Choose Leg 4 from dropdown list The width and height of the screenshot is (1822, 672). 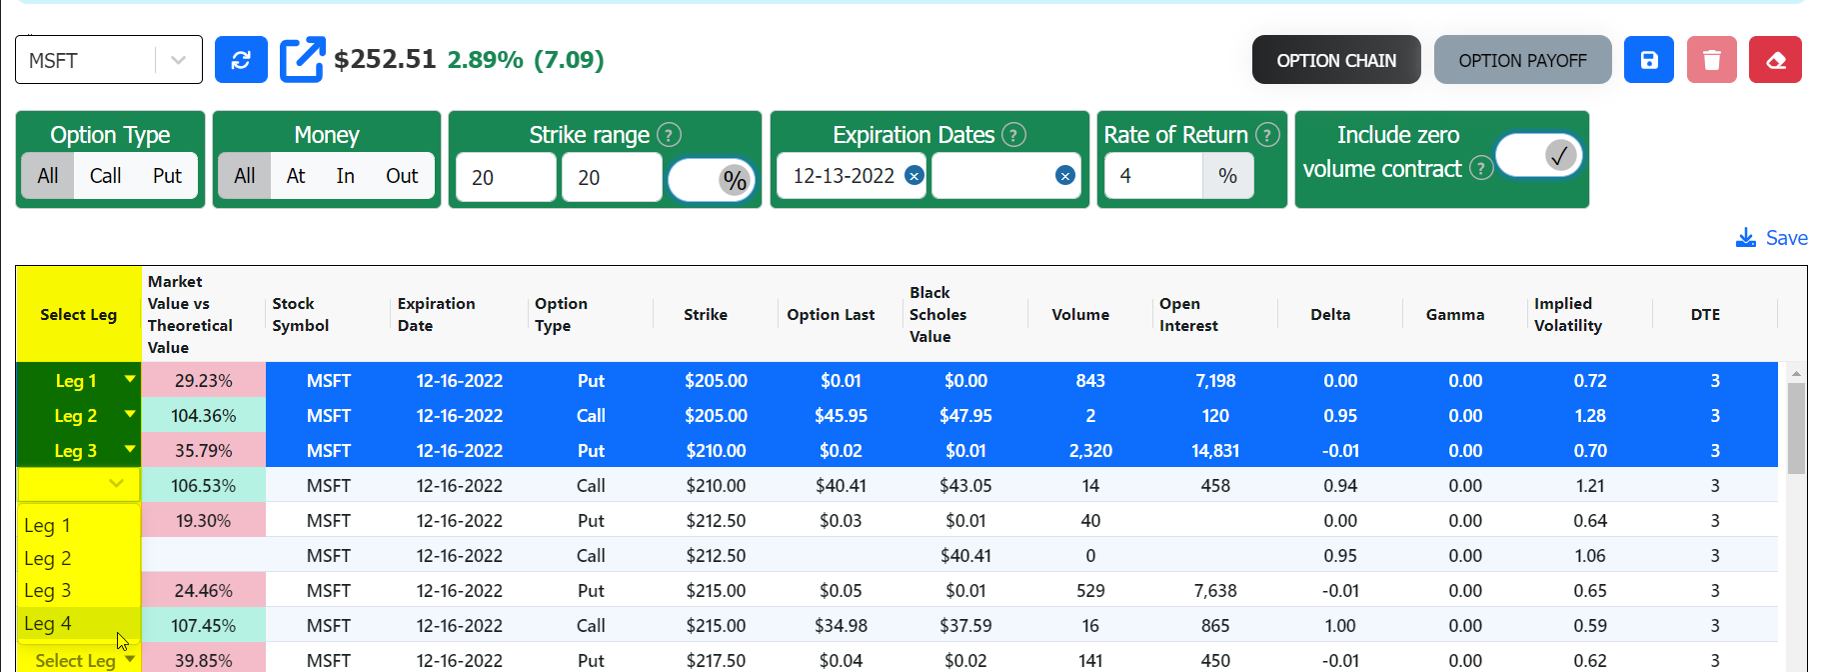coord(79,623)
